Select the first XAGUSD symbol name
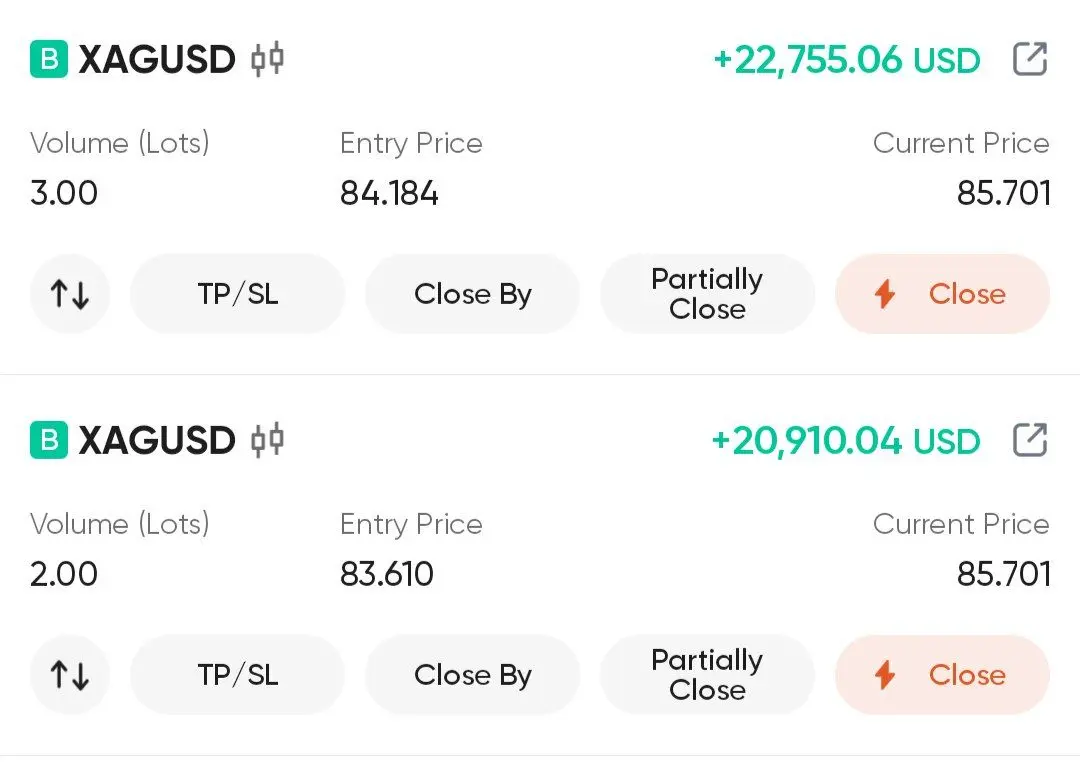This screenshot has height=763, width=1080. 157,60
